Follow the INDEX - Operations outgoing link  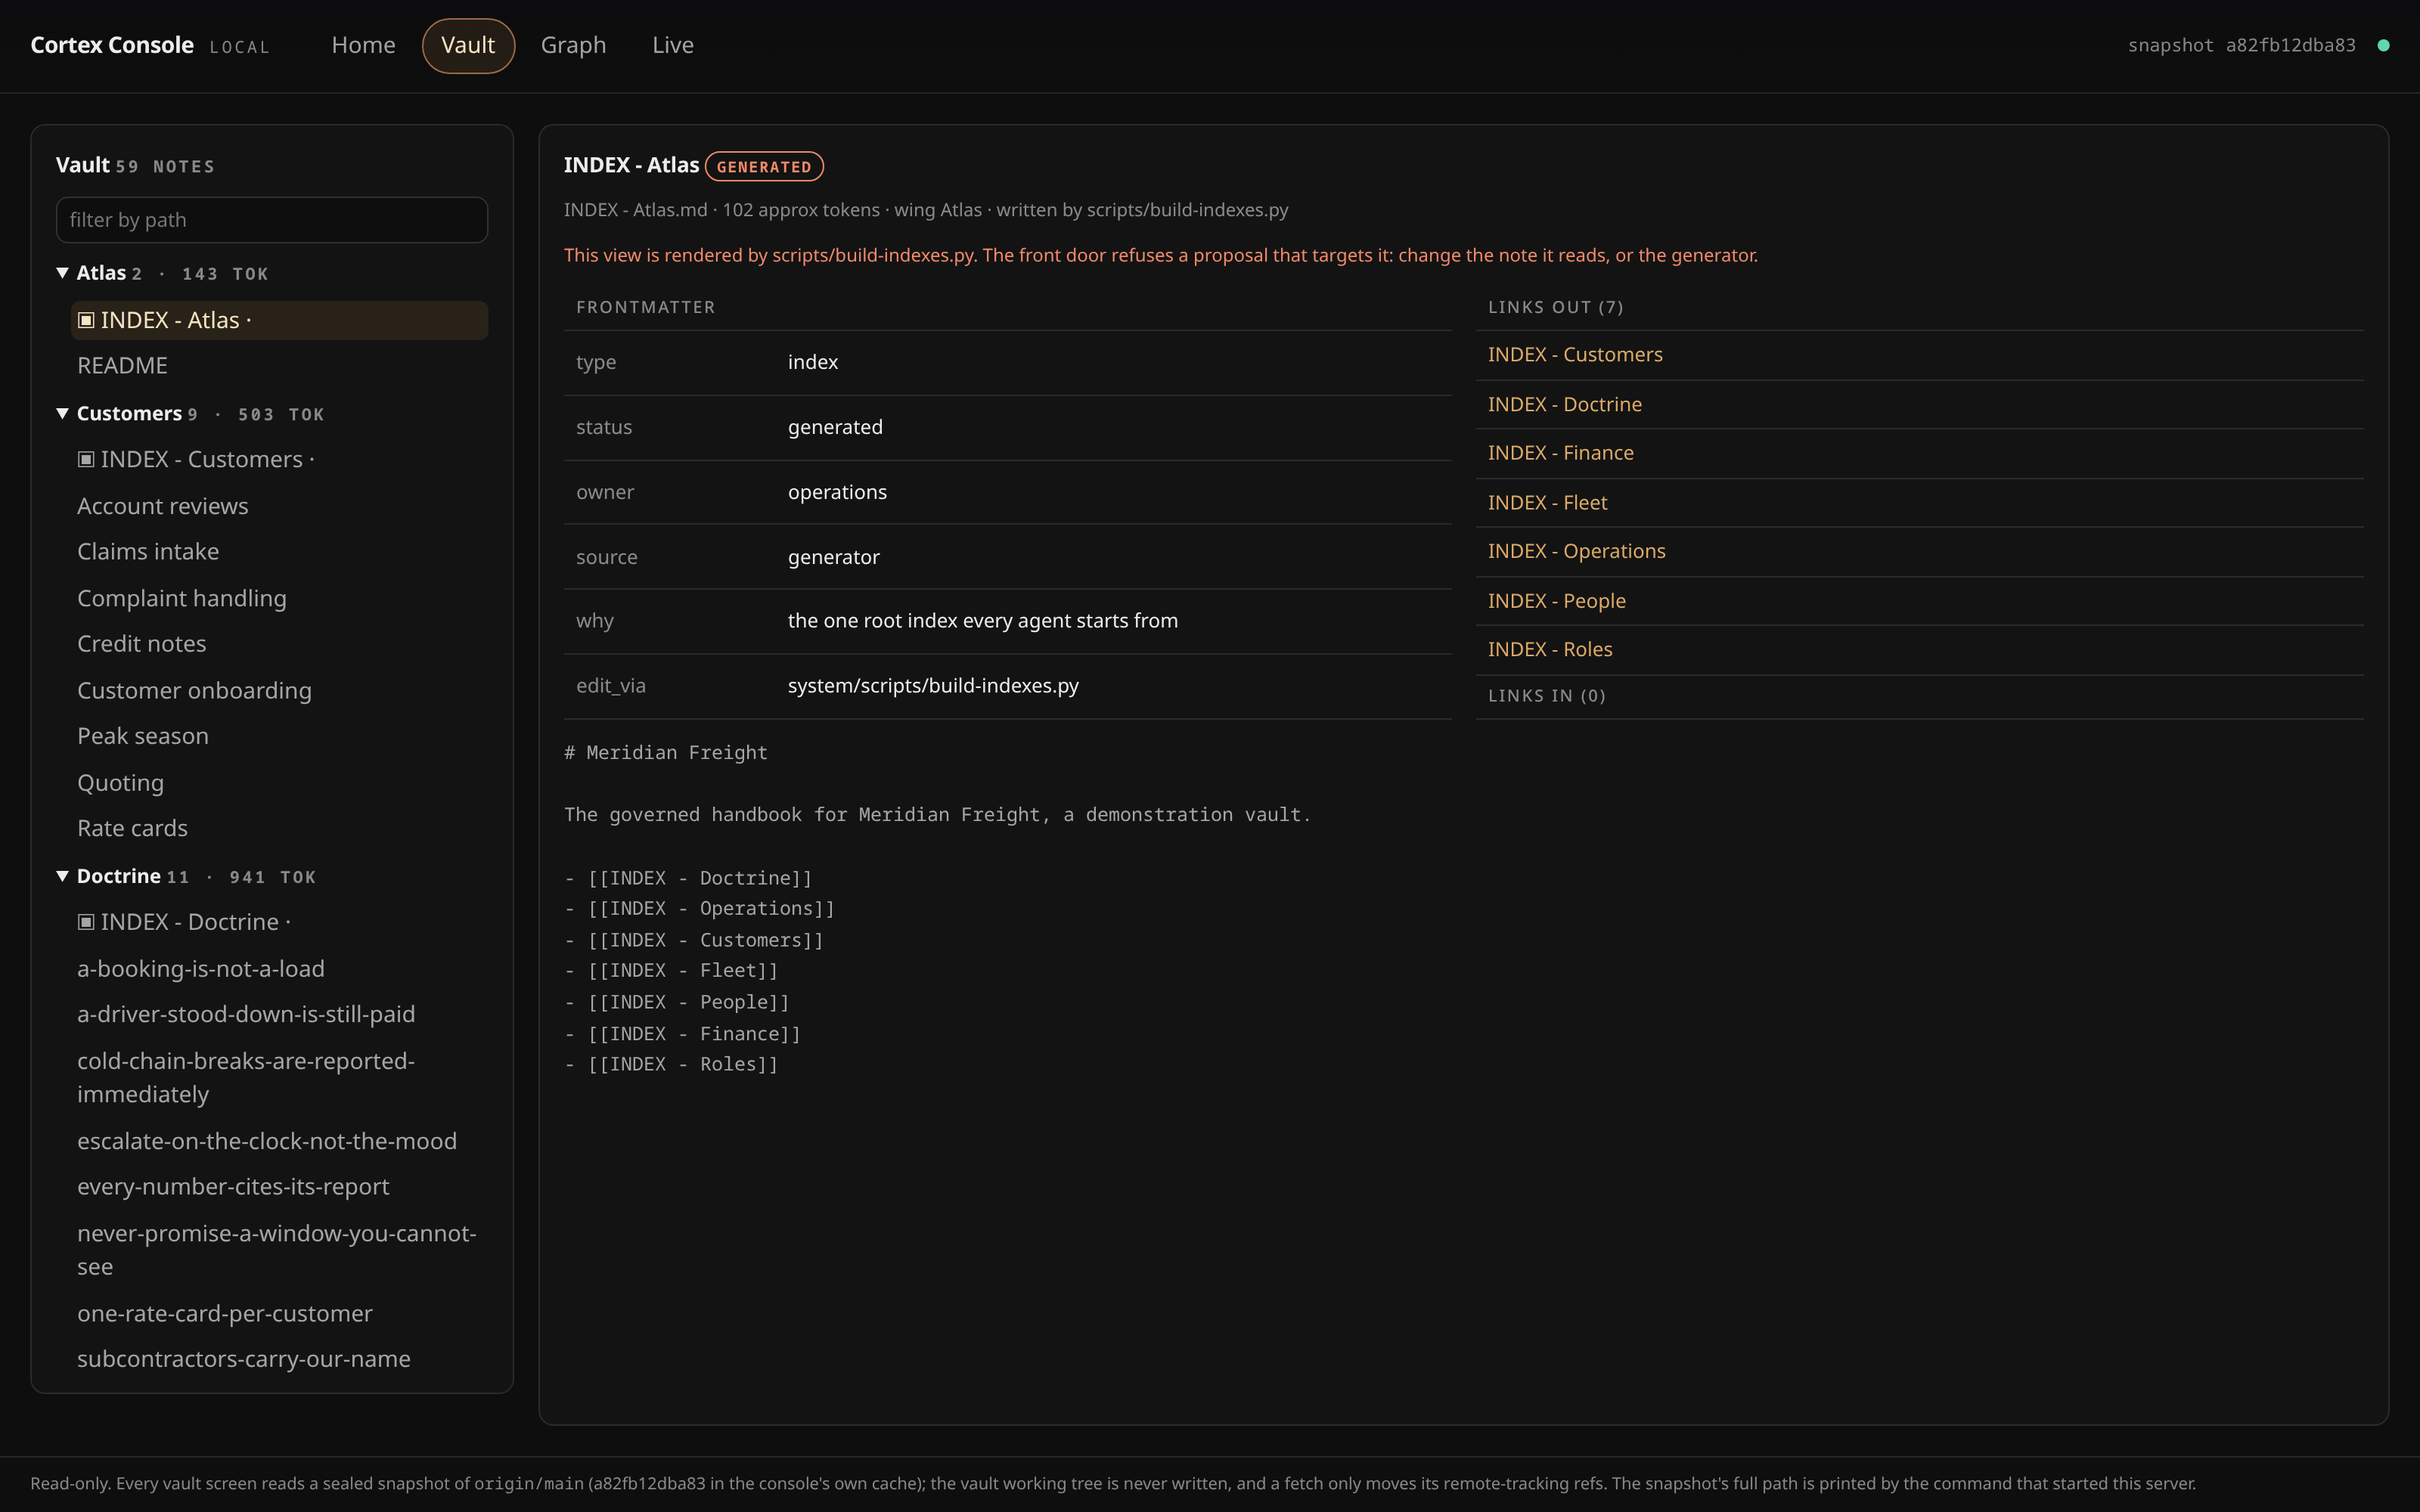(x=1577, y=551)
